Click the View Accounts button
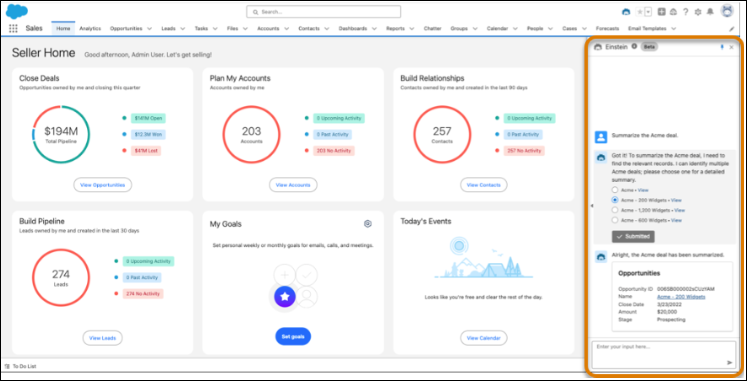747x381 pixels. (x=293, y=185)
